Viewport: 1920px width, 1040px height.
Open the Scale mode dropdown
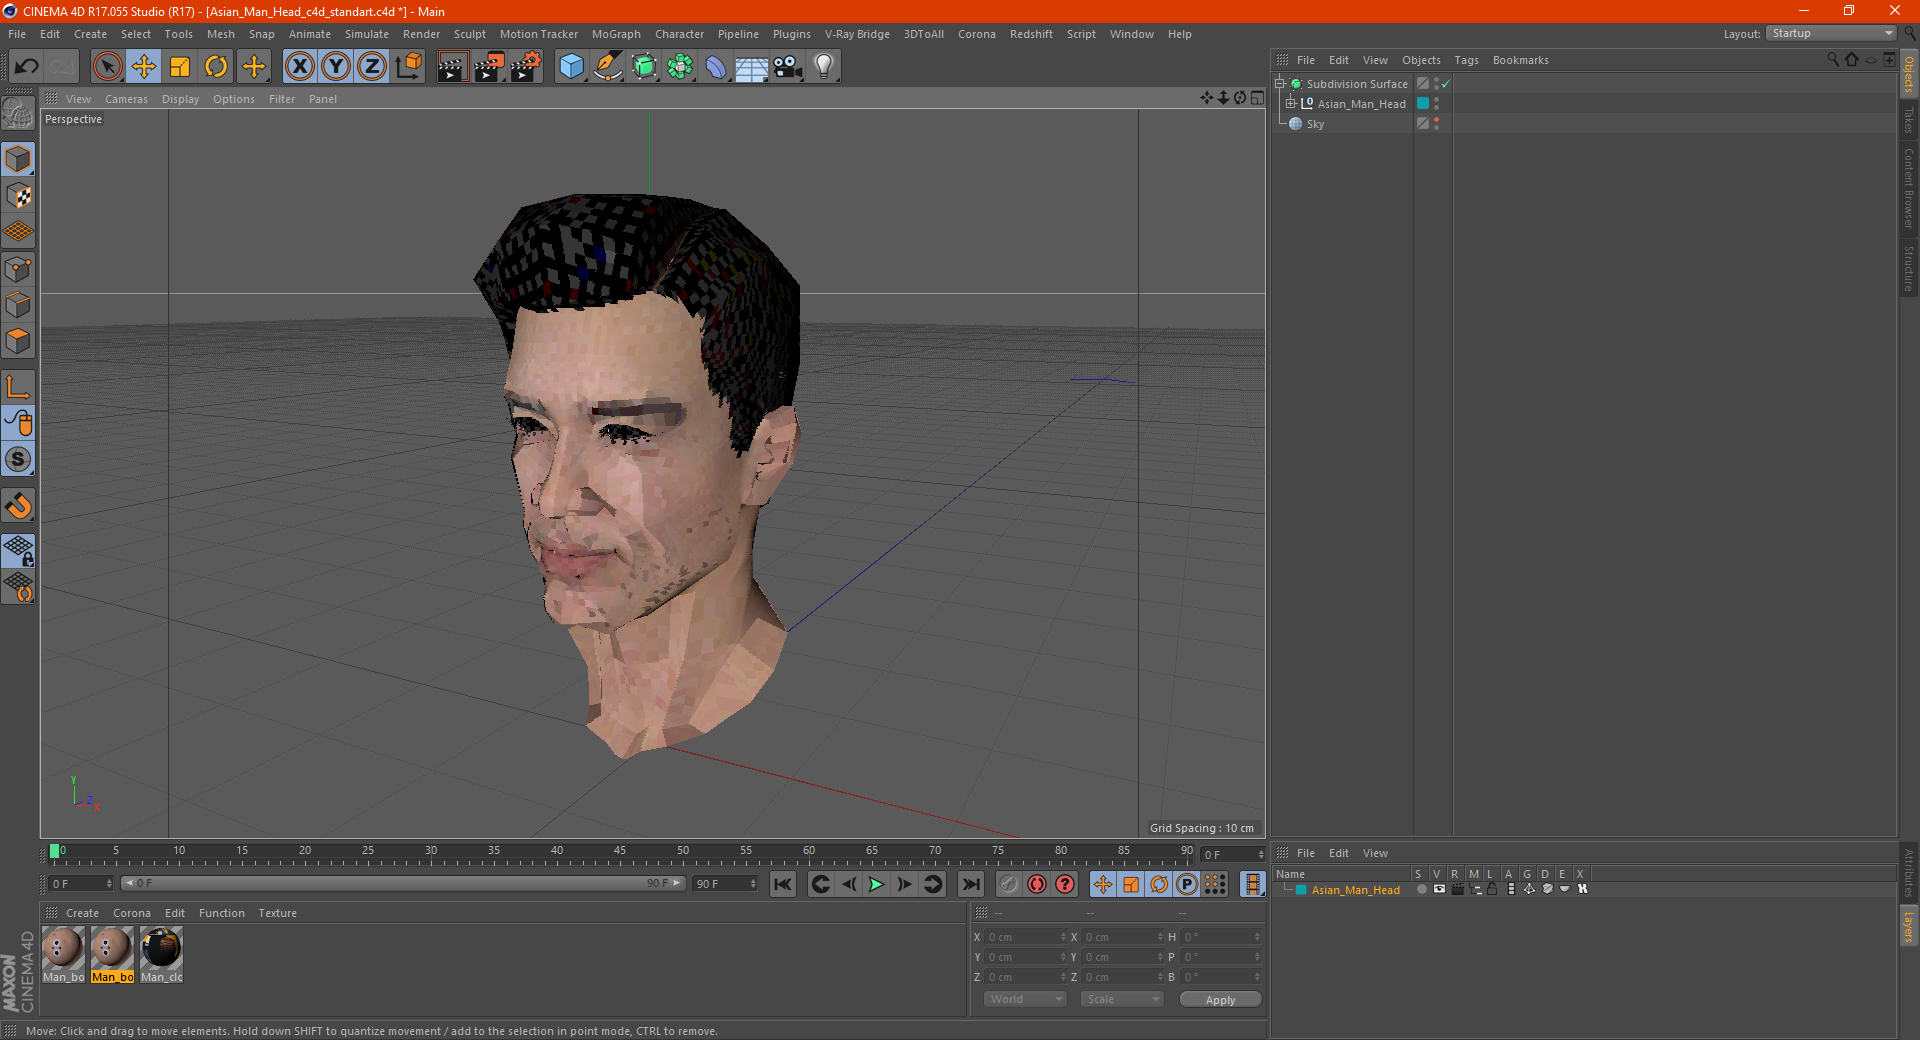click(1122, 999)
